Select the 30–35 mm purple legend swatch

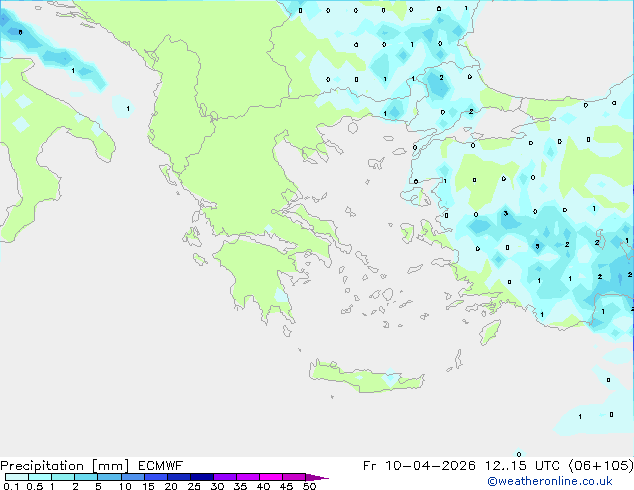(x=225, y=477)
